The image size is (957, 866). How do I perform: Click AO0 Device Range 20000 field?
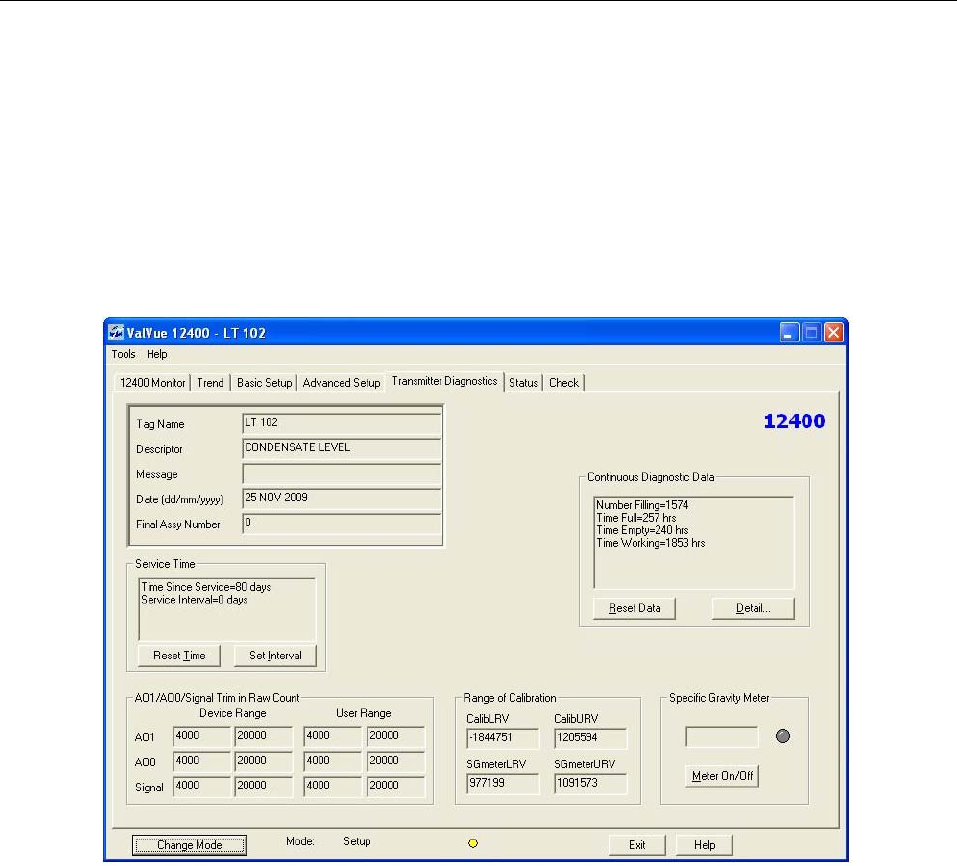264,762
